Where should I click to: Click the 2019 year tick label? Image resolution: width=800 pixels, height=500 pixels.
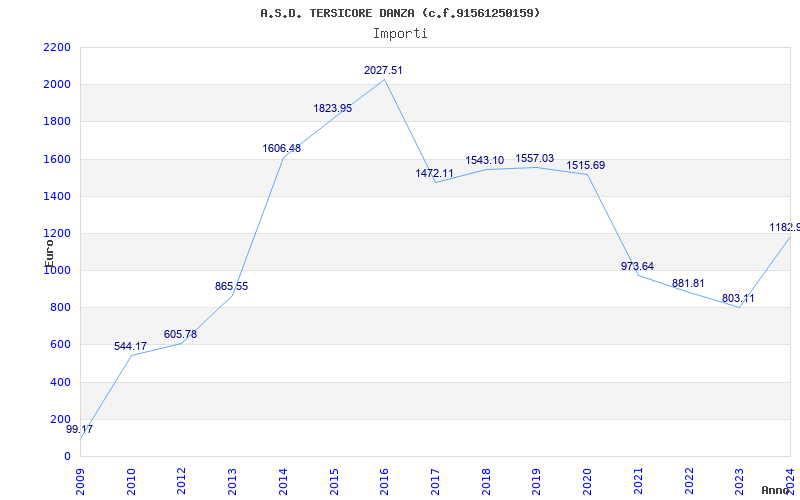537,482
